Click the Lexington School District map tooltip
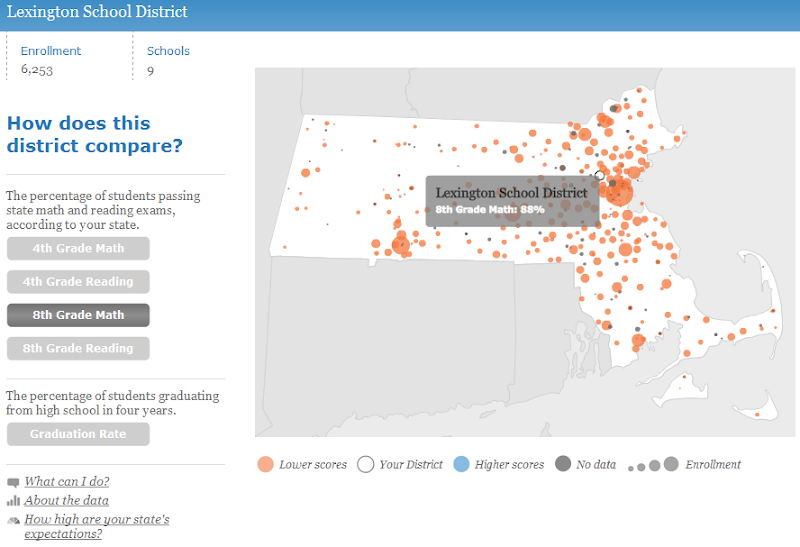Screen dimensions: 800x547 [x=511, y=200]
